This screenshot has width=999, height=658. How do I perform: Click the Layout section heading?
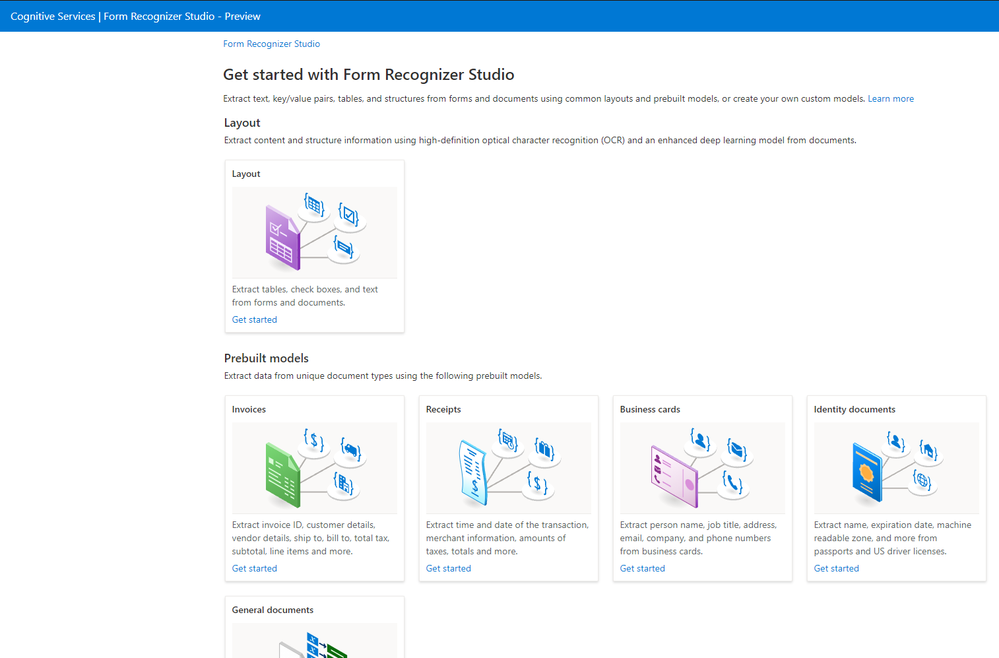click(242, 123)
